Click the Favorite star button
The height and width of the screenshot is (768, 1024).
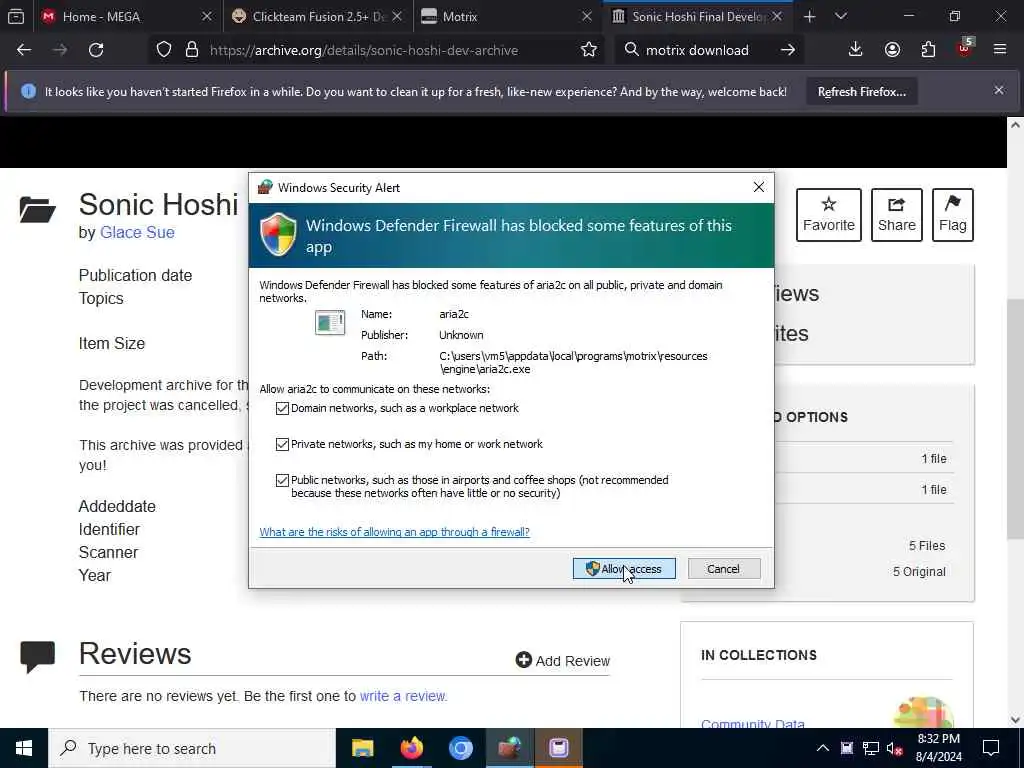829,215
